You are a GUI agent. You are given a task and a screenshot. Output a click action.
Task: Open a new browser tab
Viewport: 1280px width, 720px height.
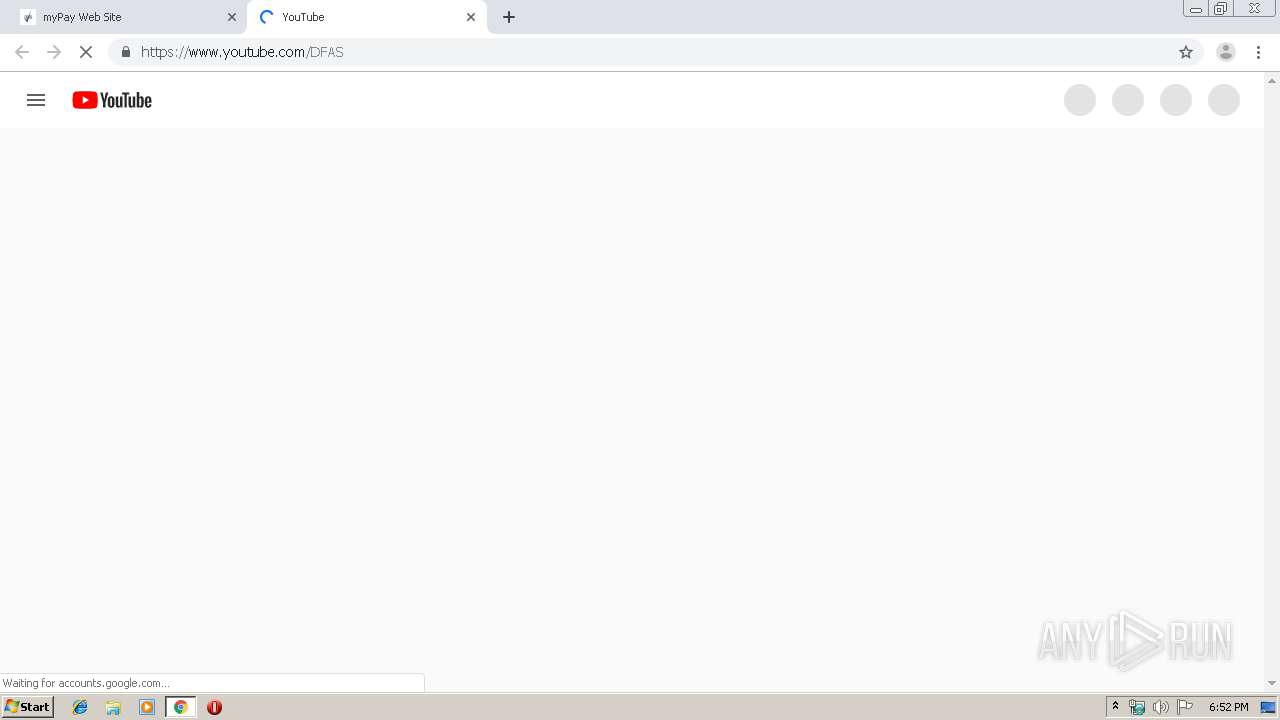(x=509, y=17)
